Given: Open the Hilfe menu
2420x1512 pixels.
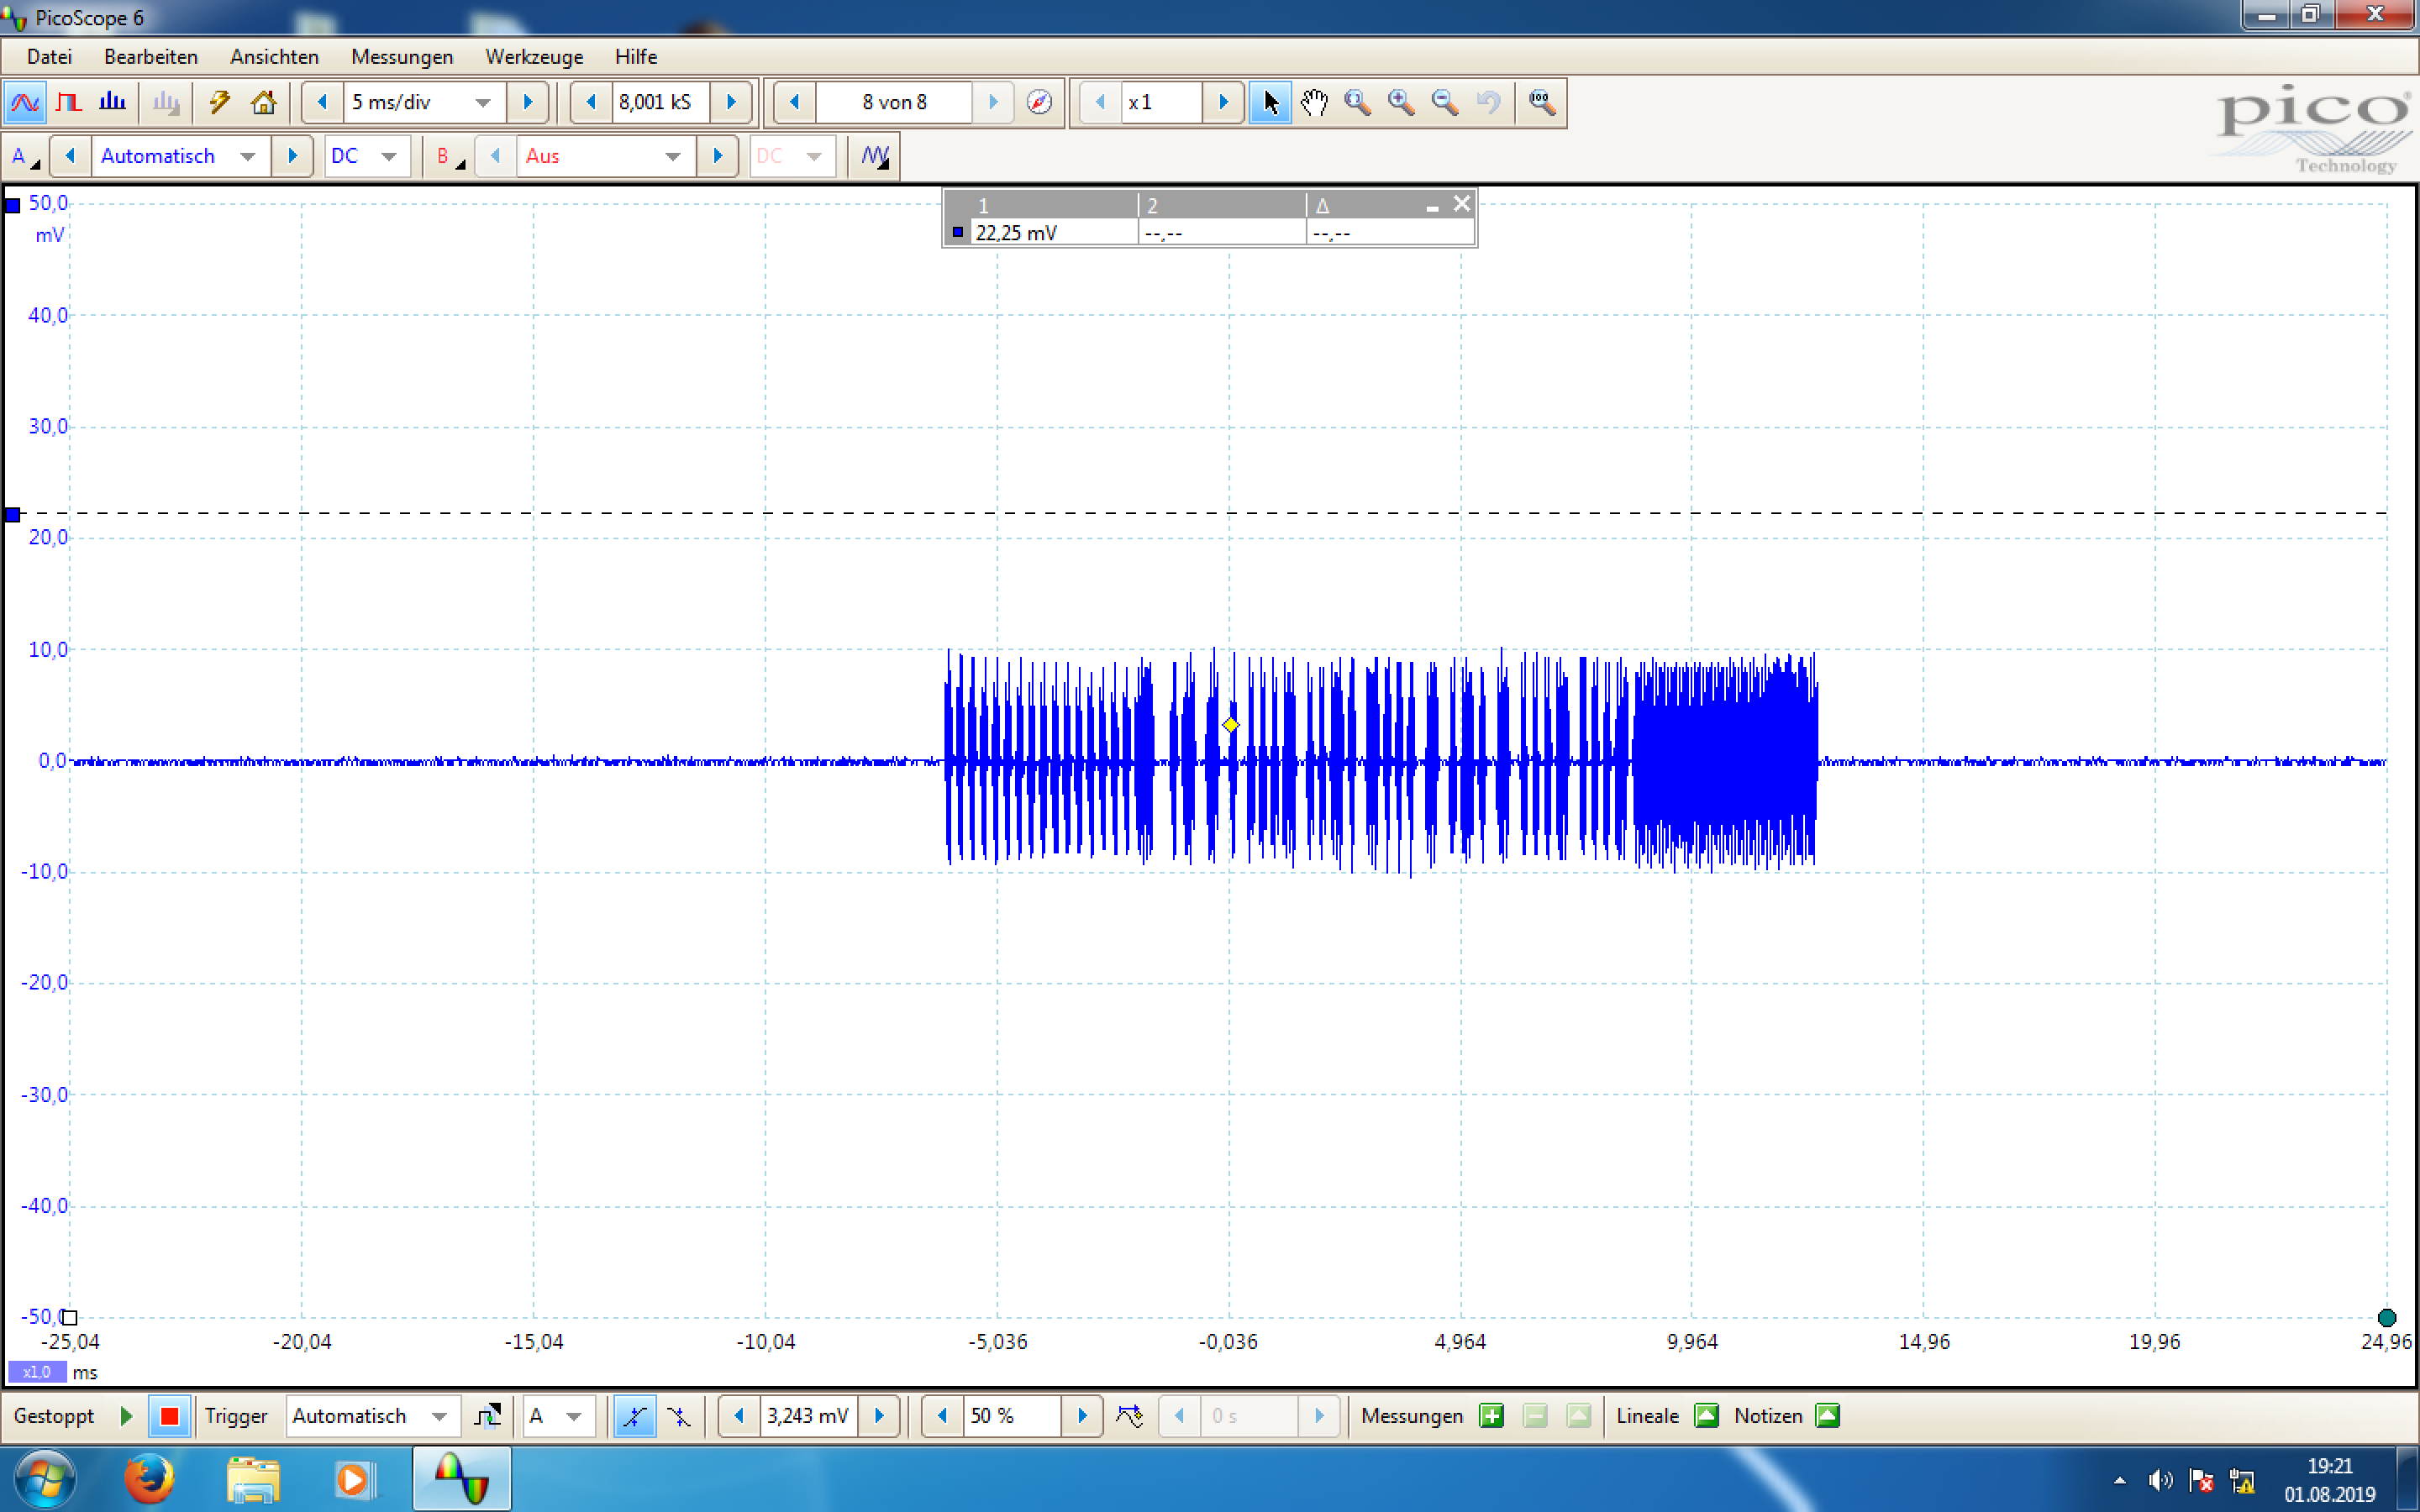Looking at the screenshot, I should pos(636,57).
